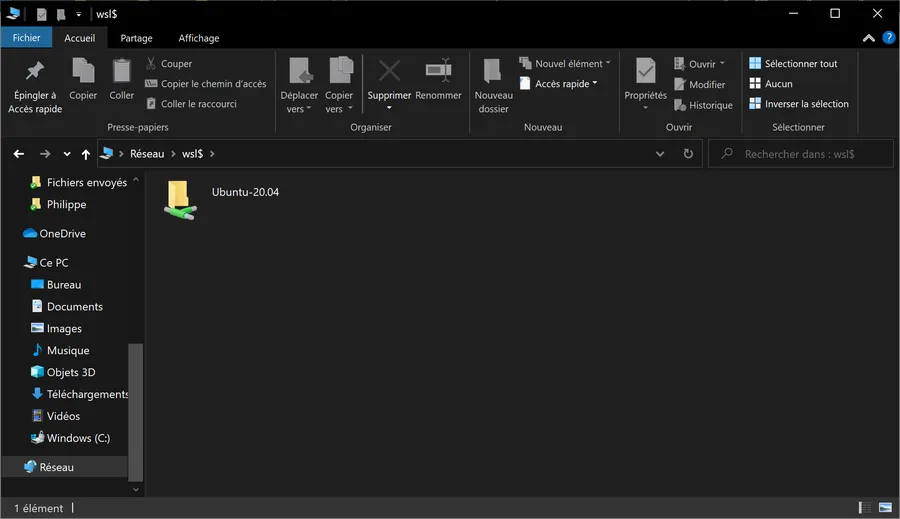Expand the address bar history chevron
Viewport: 900px width, 519px height.
tap(660, 154)
